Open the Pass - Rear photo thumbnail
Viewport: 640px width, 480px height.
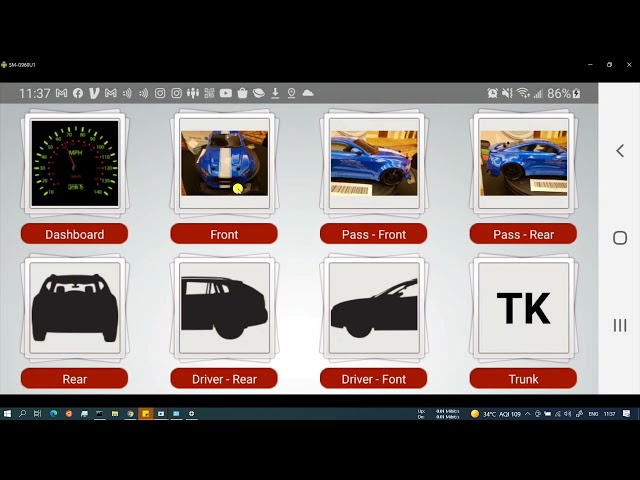(524, 163)
